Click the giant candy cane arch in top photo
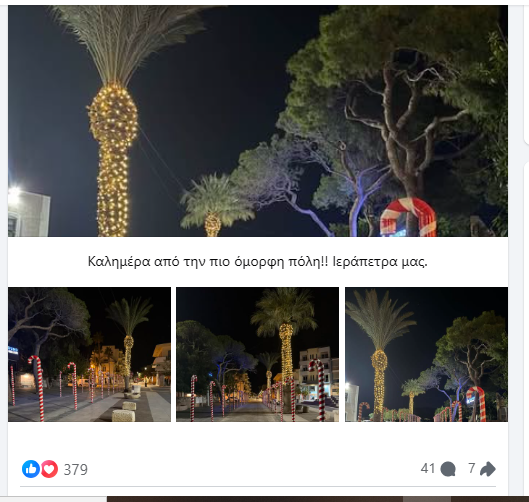This screenshot has height=502, width=529. click(x=409, y=217)
